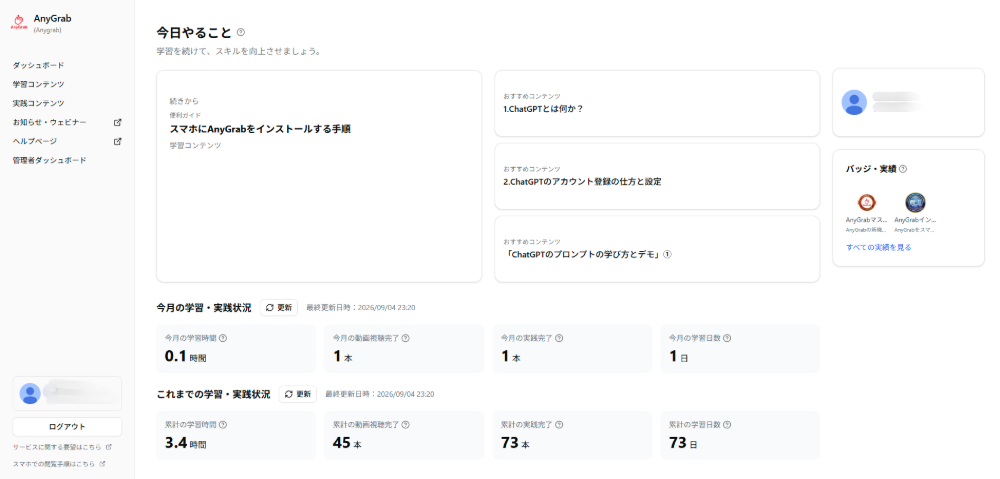The width and height of the screenshot is (1000, 479).
Task: Click the help icon beside 今日やること
Action: [240, 32]
